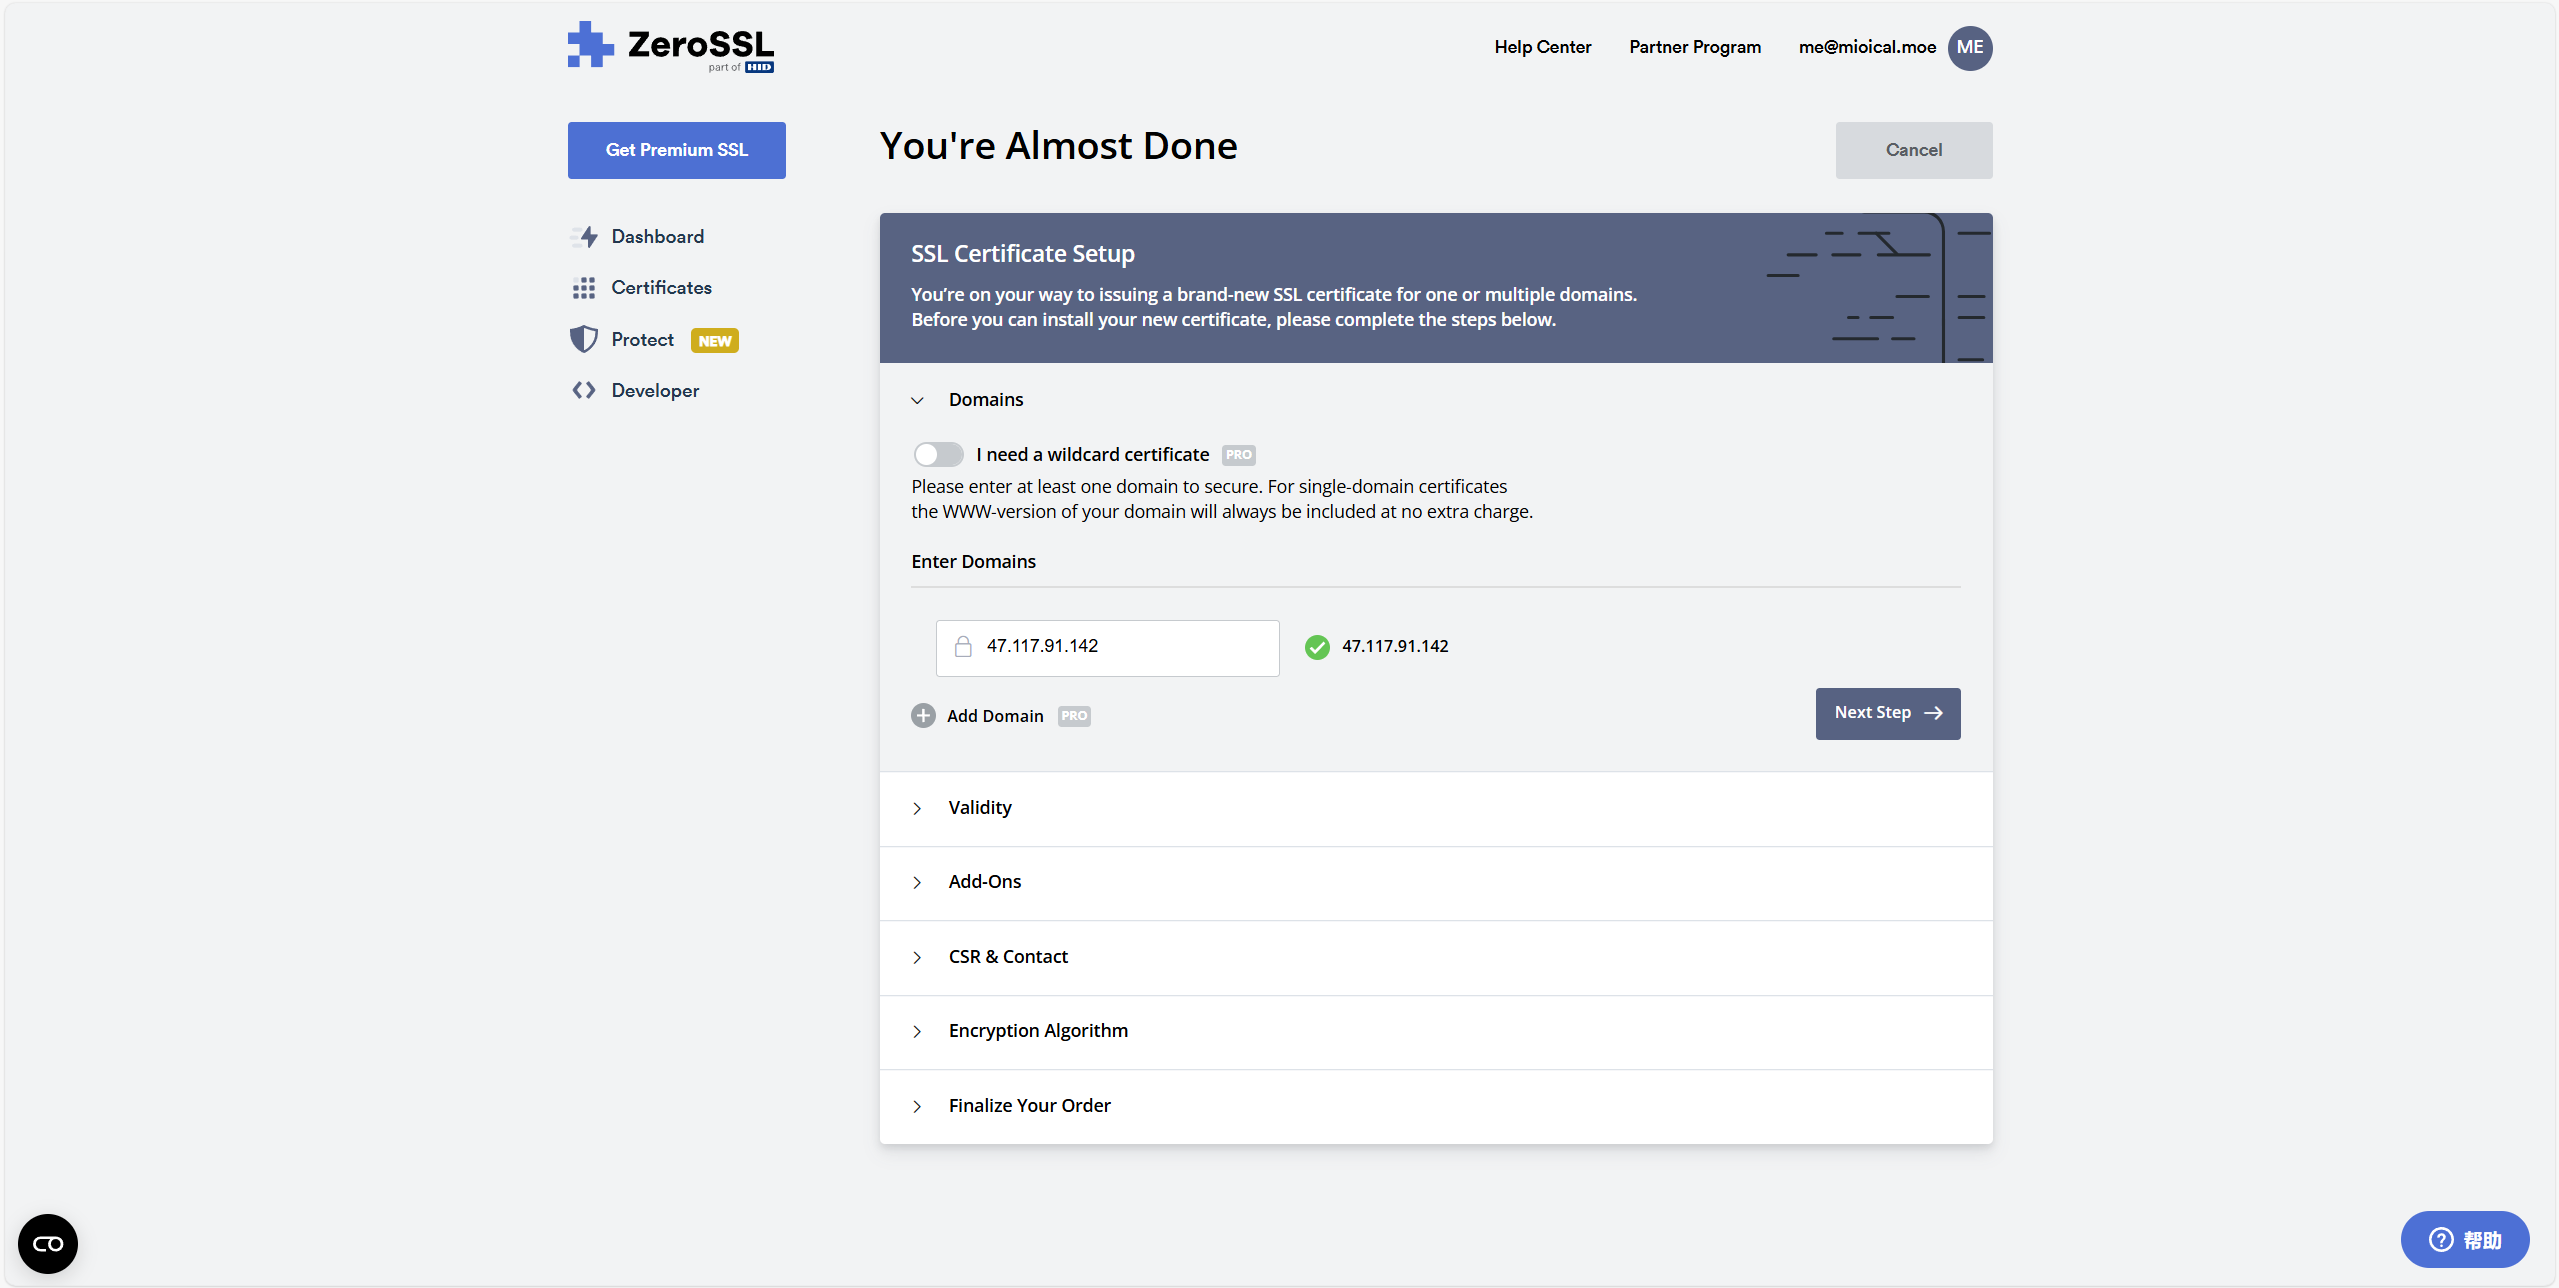This screenshot has width=2559, height=1288.
Task: Open the Partner Program page
Action: click(1694, 47)
